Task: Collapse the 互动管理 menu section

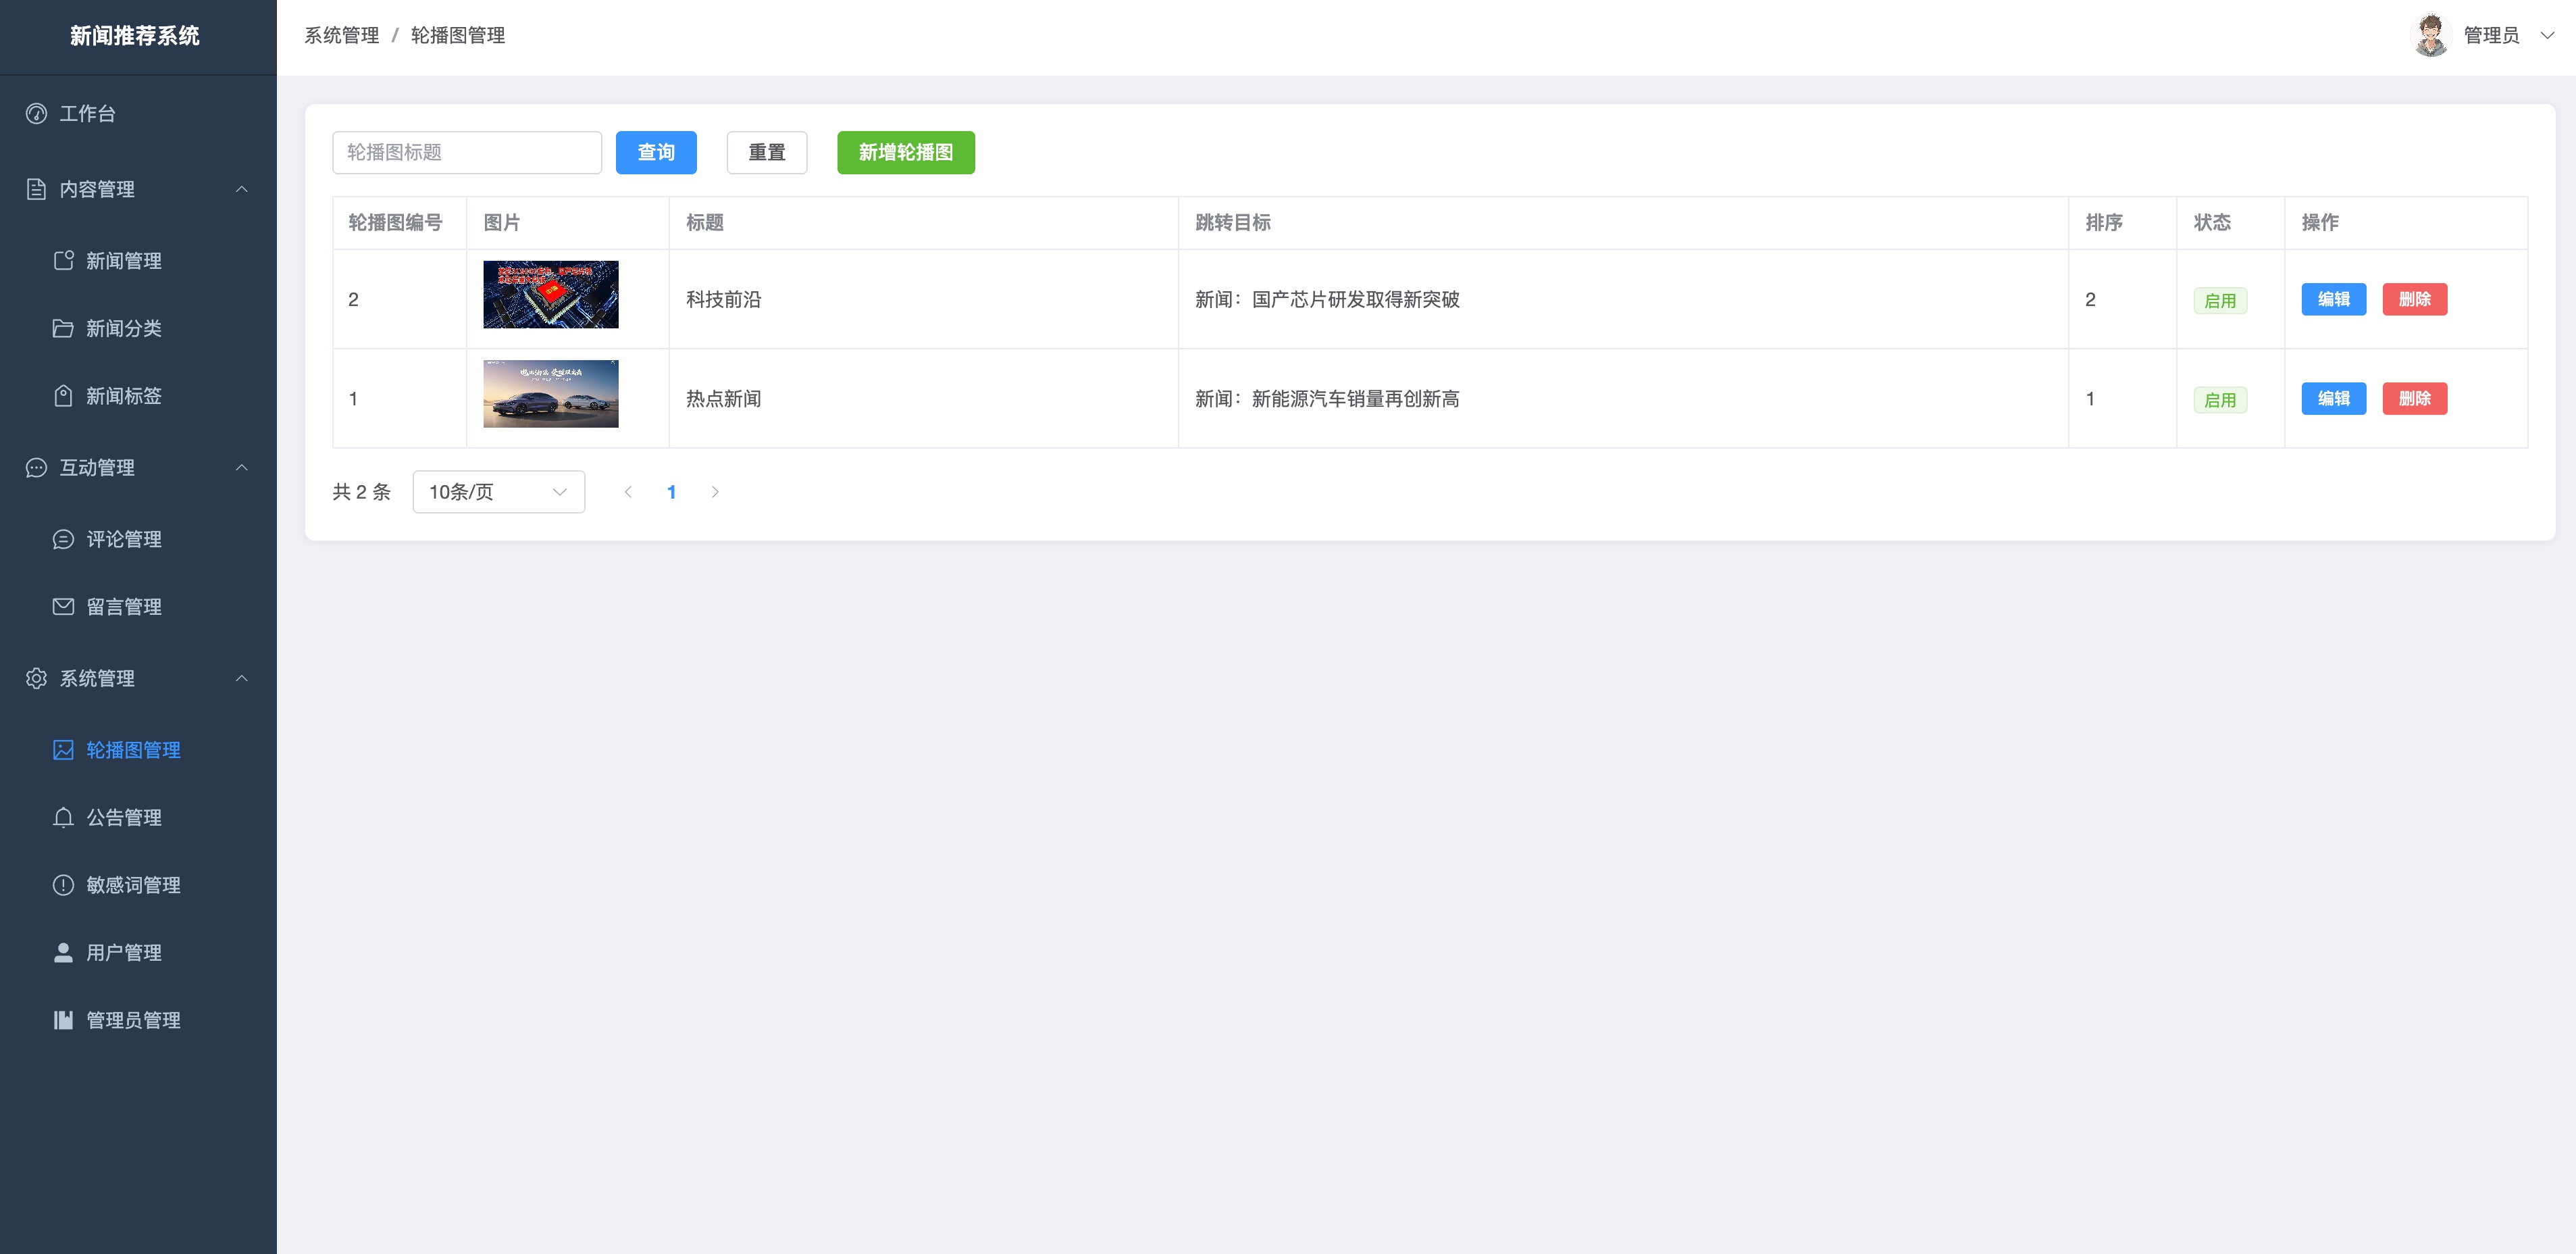Action: (241, 468)
